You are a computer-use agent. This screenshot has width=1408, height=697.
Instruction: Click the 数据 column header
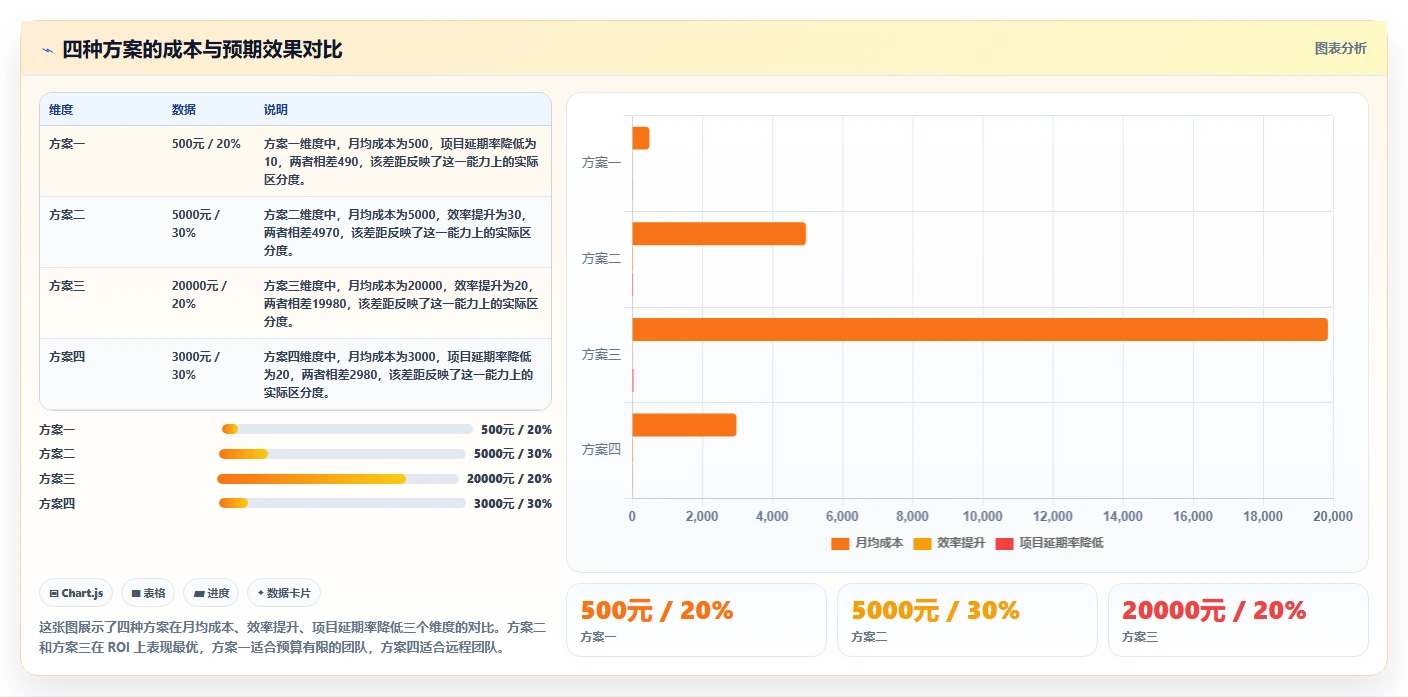click(184, 110)
